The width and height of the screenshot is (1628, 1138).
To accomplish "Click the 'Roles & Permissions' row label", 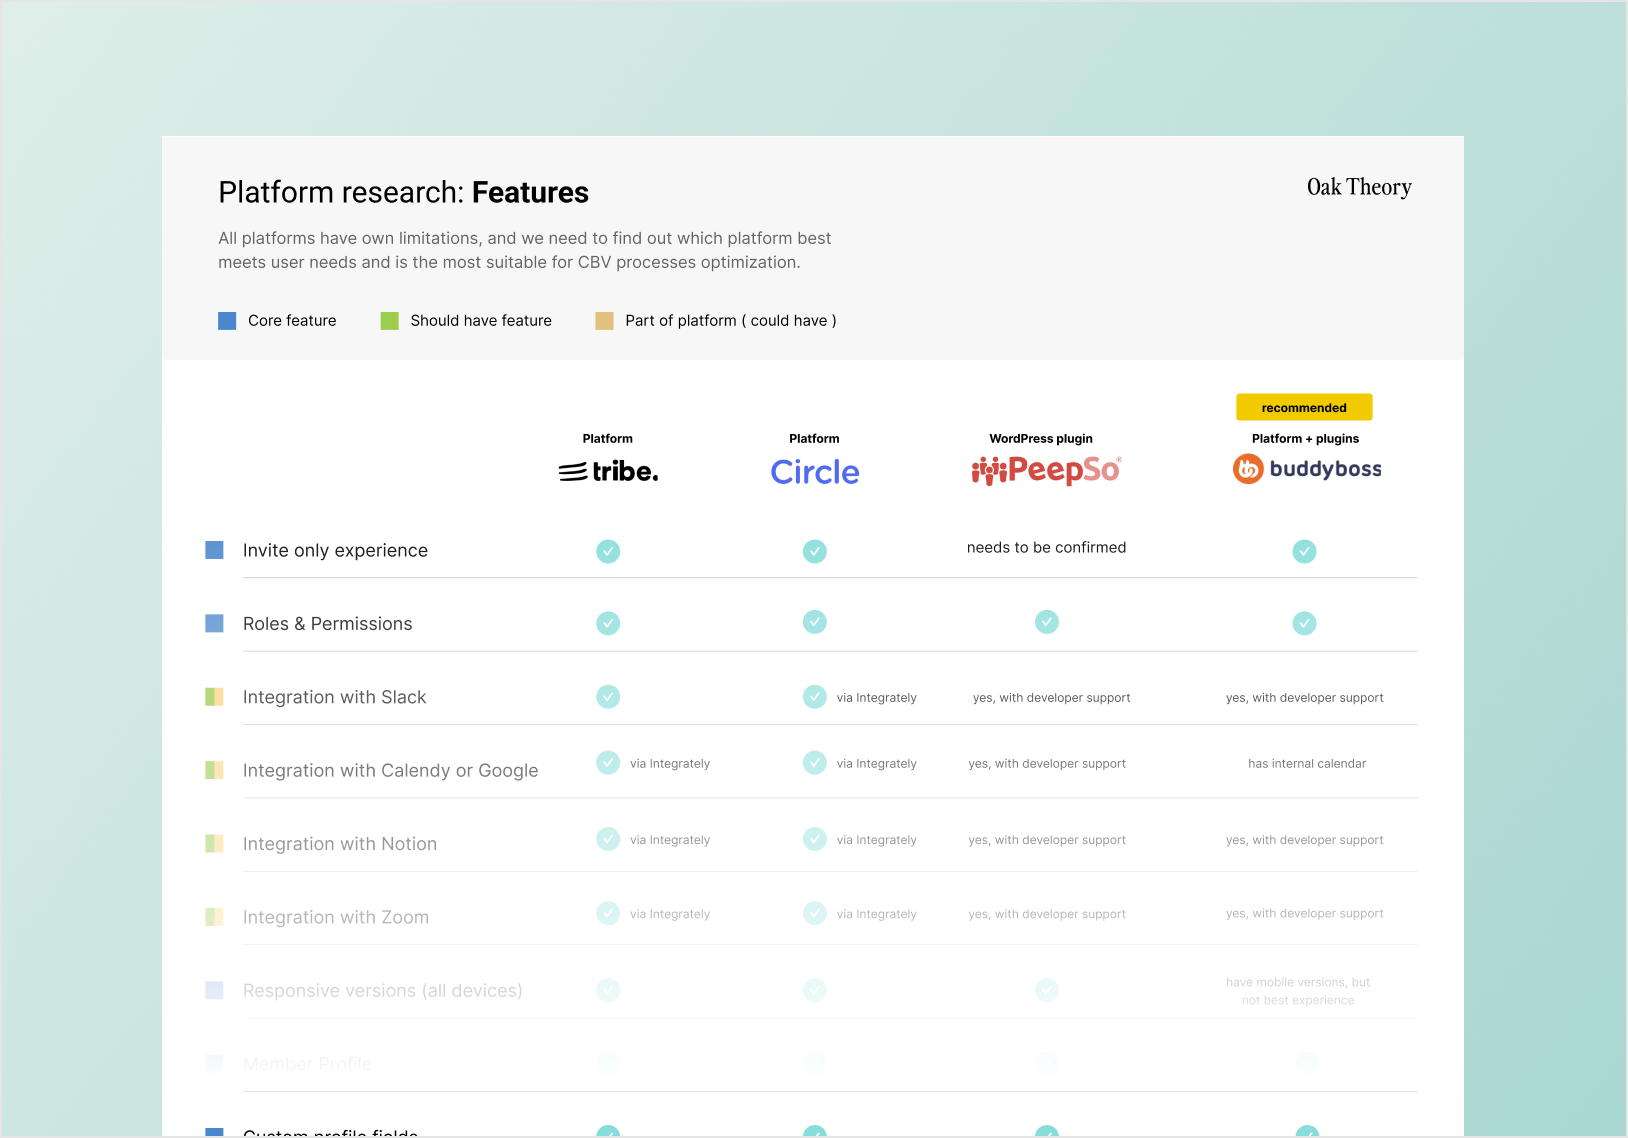I will tap(327, 623).
